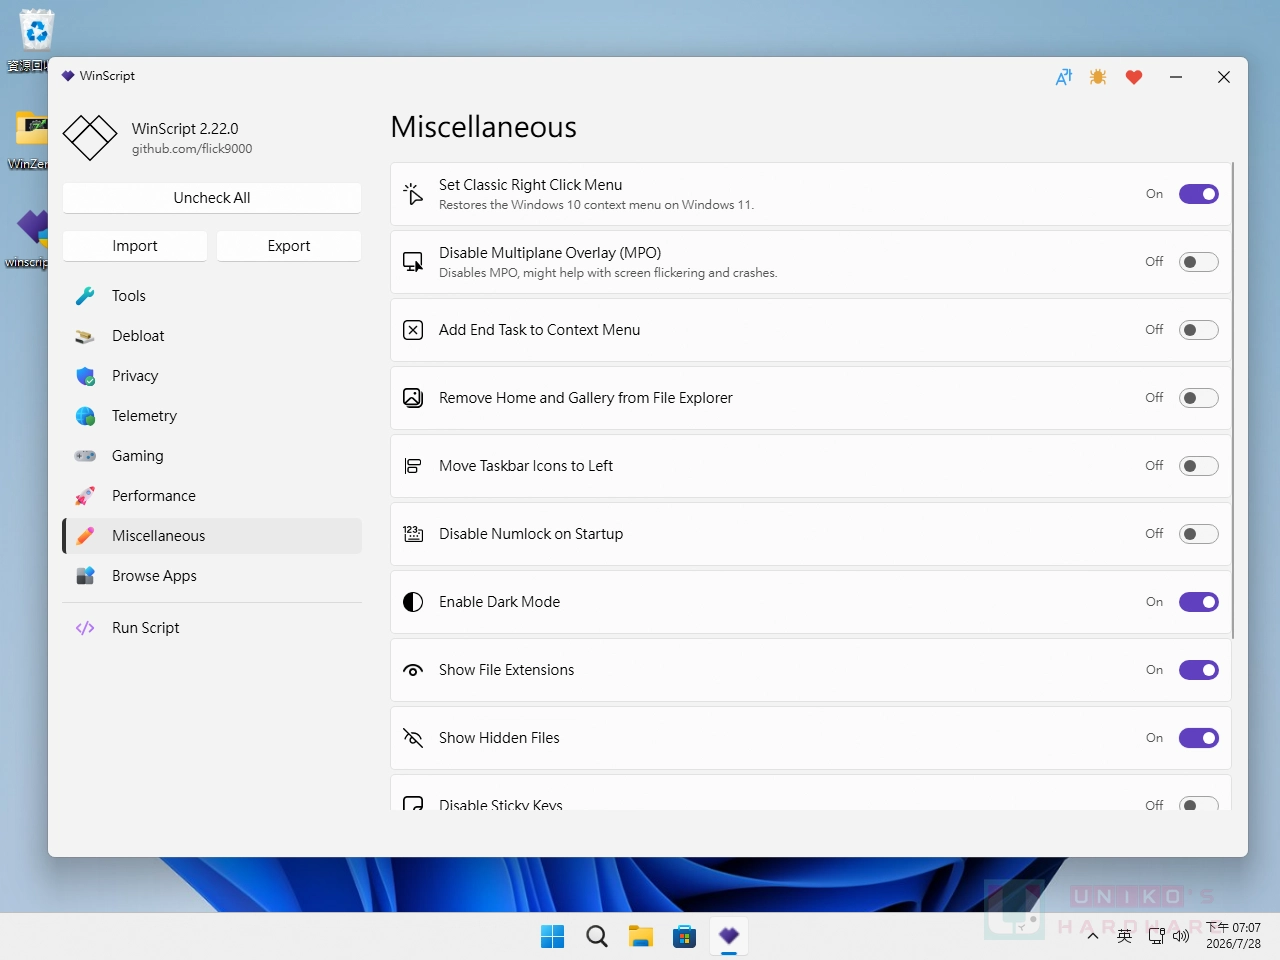Click the bug report icon
Image resolution: width=1280 pixels, height=960 pixels.
click(1098, 77)
